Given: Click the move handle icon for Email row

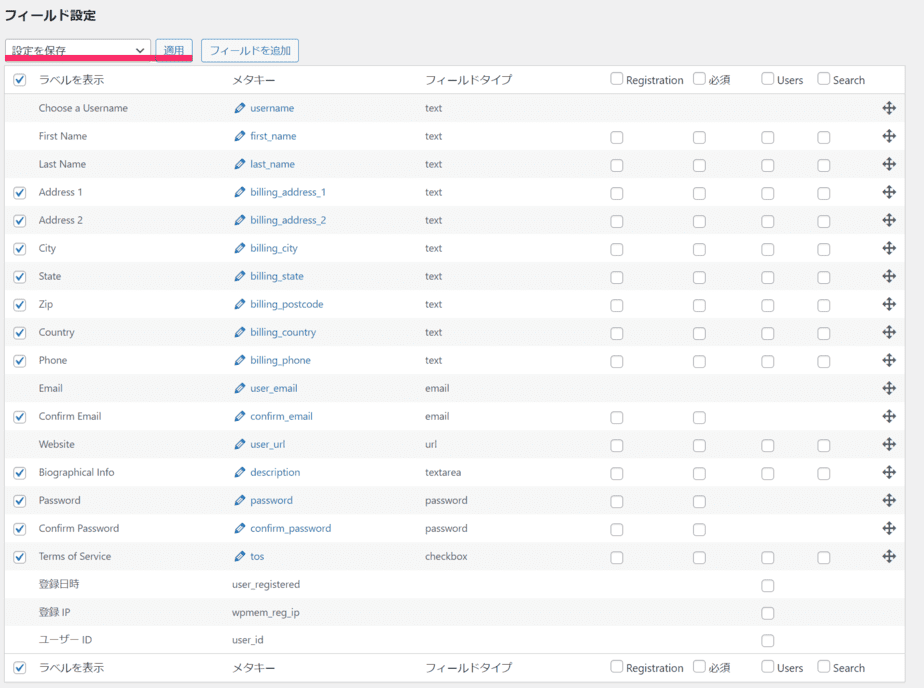Looking at the screenshot, I should tap(889, 388).
